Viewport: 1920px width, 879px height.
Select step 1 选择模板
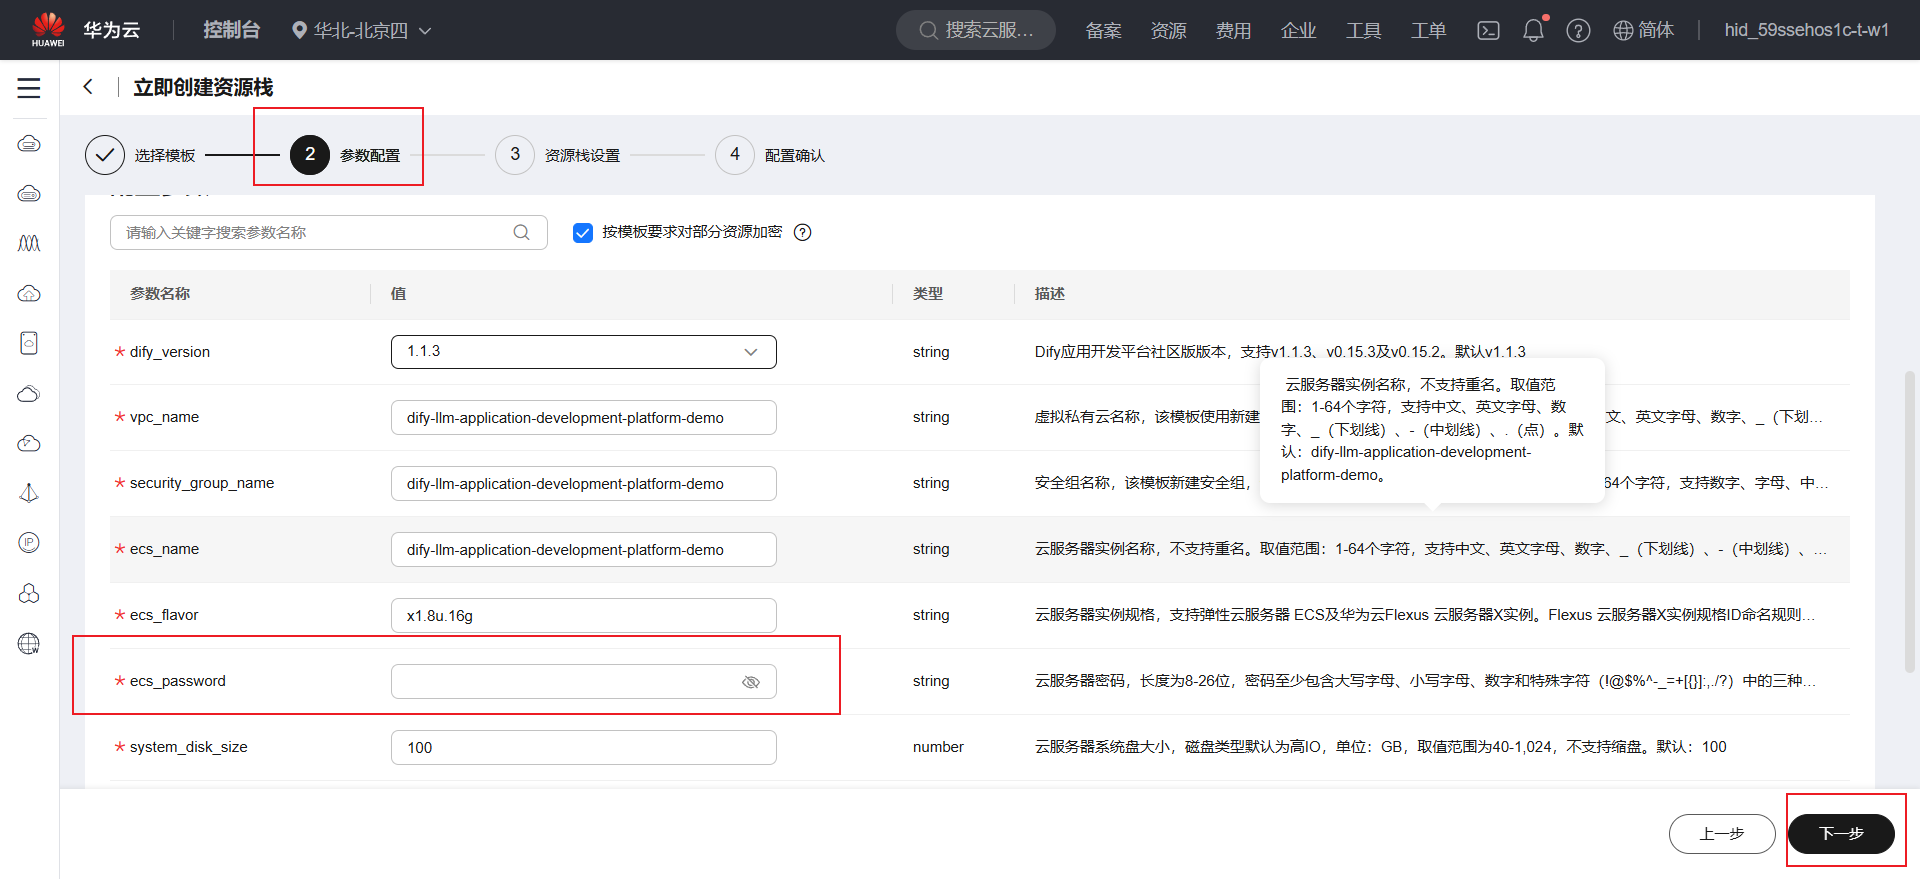point(140,155)
